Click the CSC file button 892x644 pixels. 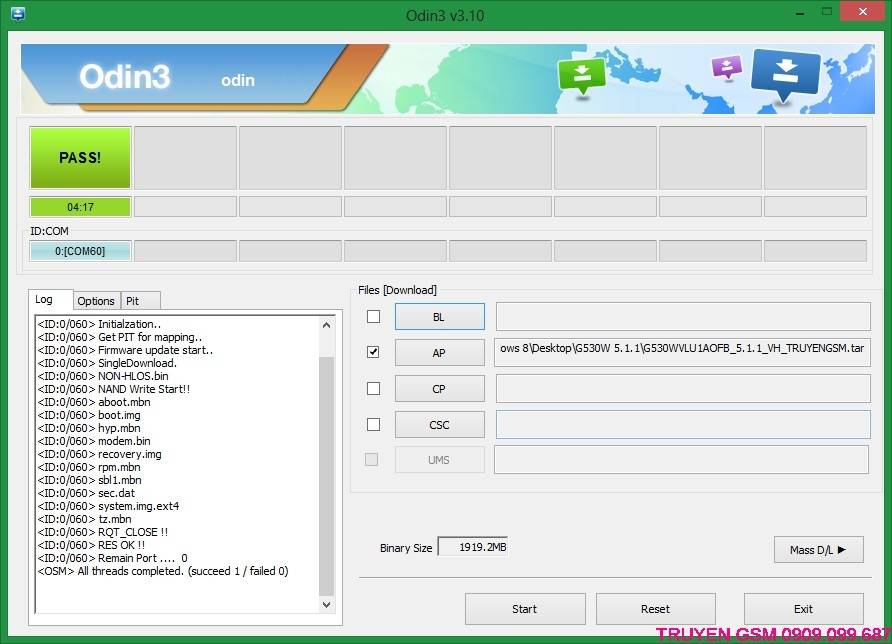[440, 424]
